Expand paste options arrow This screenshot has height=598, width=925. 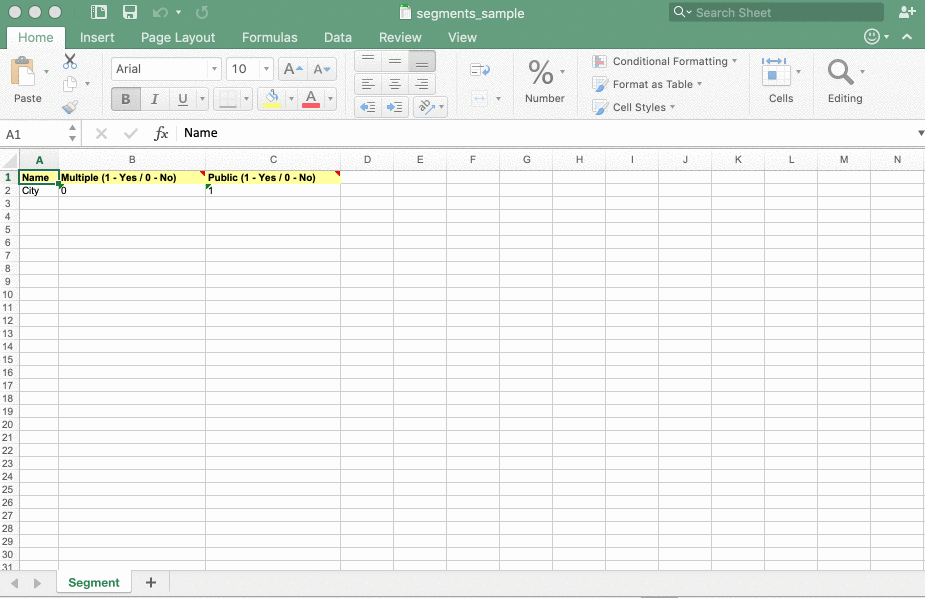46,72
